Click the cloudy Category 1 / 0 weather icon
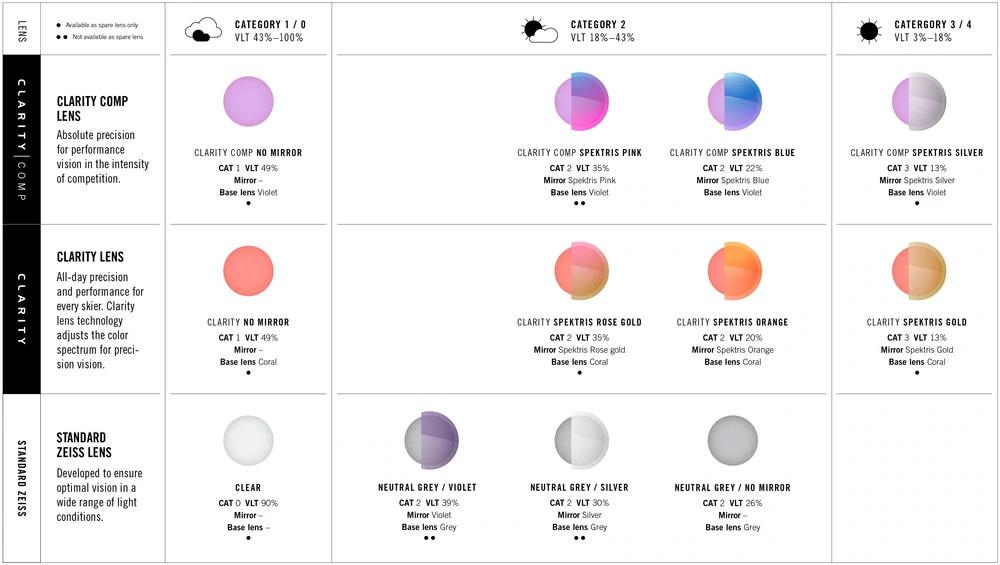 [x=203, y=30]
